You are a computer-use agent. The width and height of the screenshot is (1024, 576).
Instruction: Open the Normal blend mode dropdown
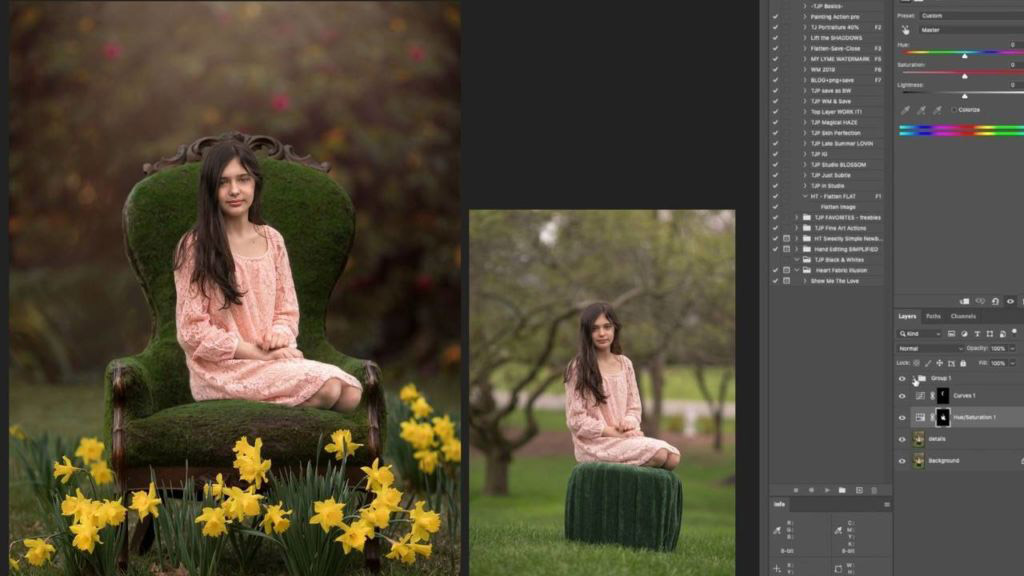pyautogui.click(x=930, y=349)
